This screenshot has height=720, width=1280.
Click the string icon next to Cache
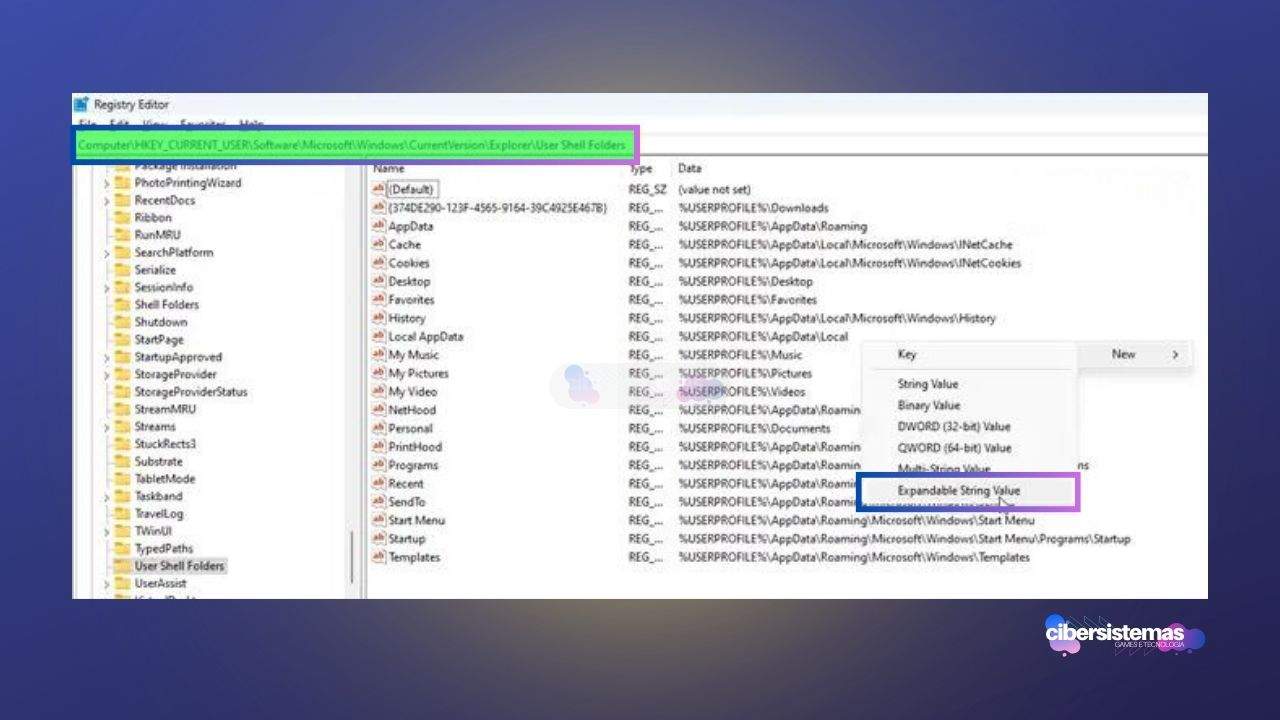point(378,244)
